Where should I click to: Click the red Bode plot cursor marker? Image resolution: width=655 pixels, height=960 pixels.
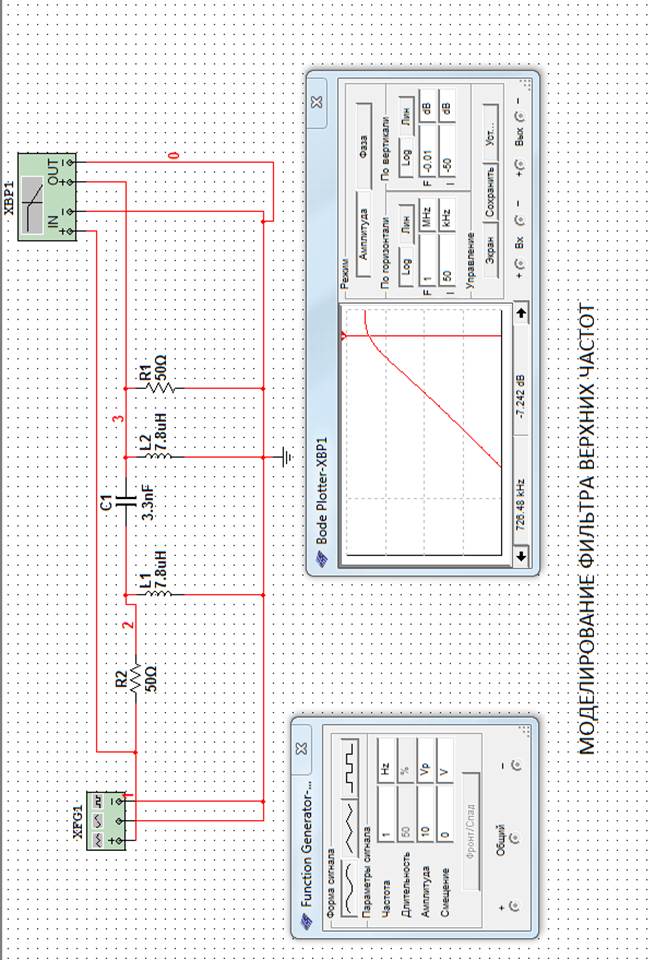pos(343,336)
